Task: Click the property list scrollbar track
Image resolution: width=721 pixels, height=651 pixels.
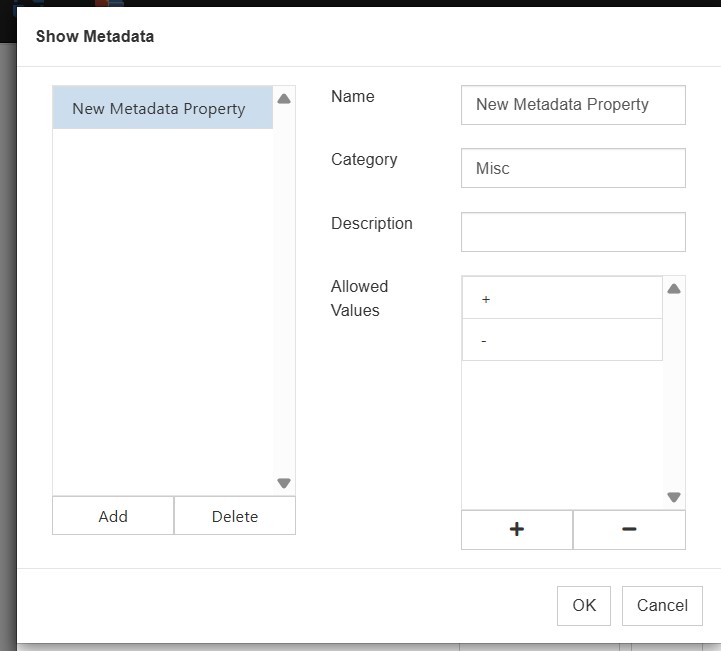Action: click(284, 290)
